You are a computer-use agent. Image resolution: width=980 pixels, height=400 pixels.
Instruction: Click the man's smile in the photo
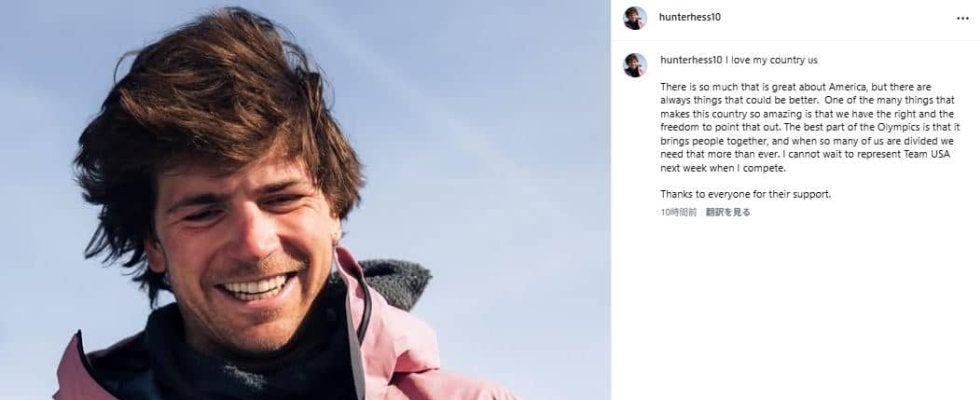[x=257, y=288]
